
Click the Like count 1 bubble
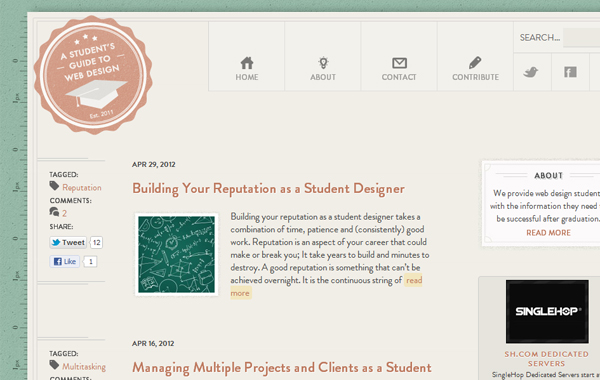(91, 261)
